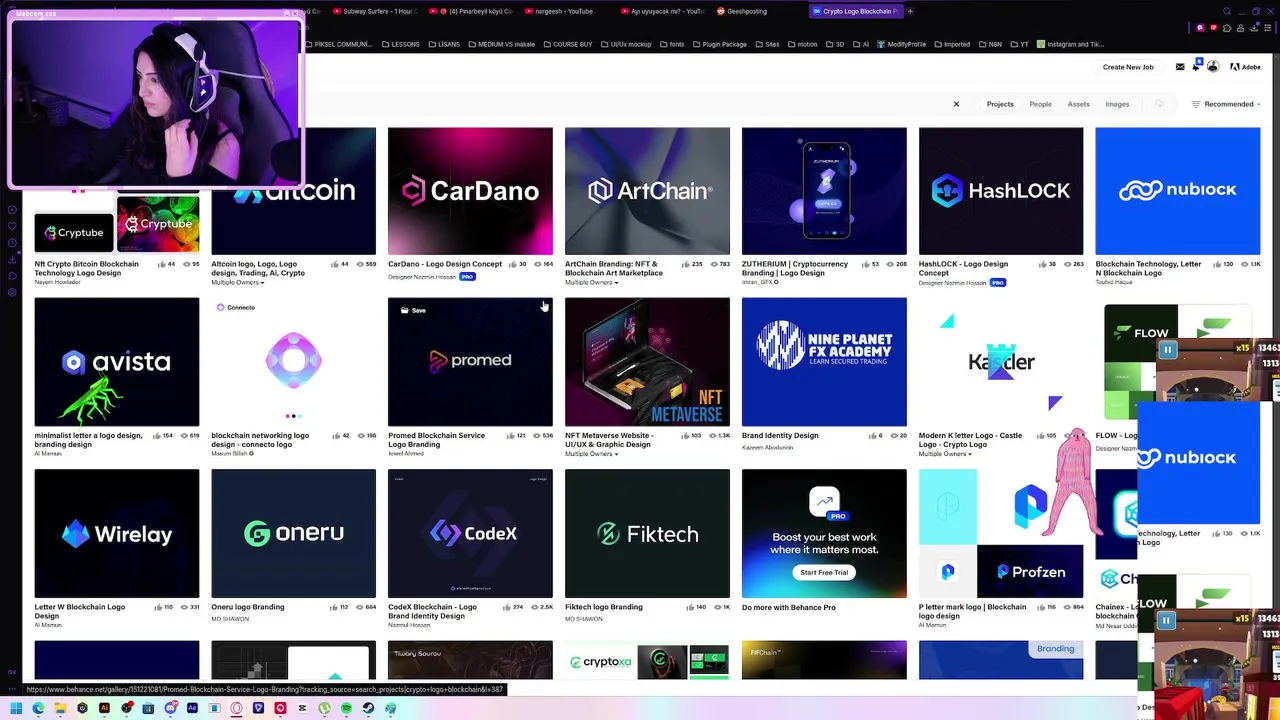1280x720 pixels.
Task: Pause the lower overlay game video
Action: 1166,620
